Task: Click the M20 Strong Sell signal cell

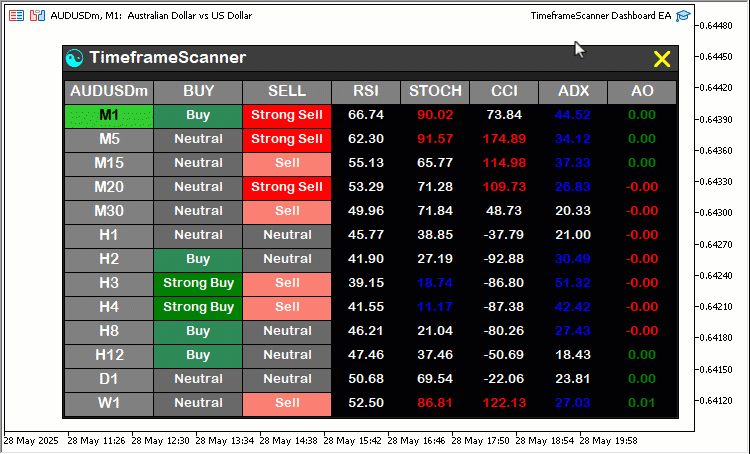Action: [287, 188]
